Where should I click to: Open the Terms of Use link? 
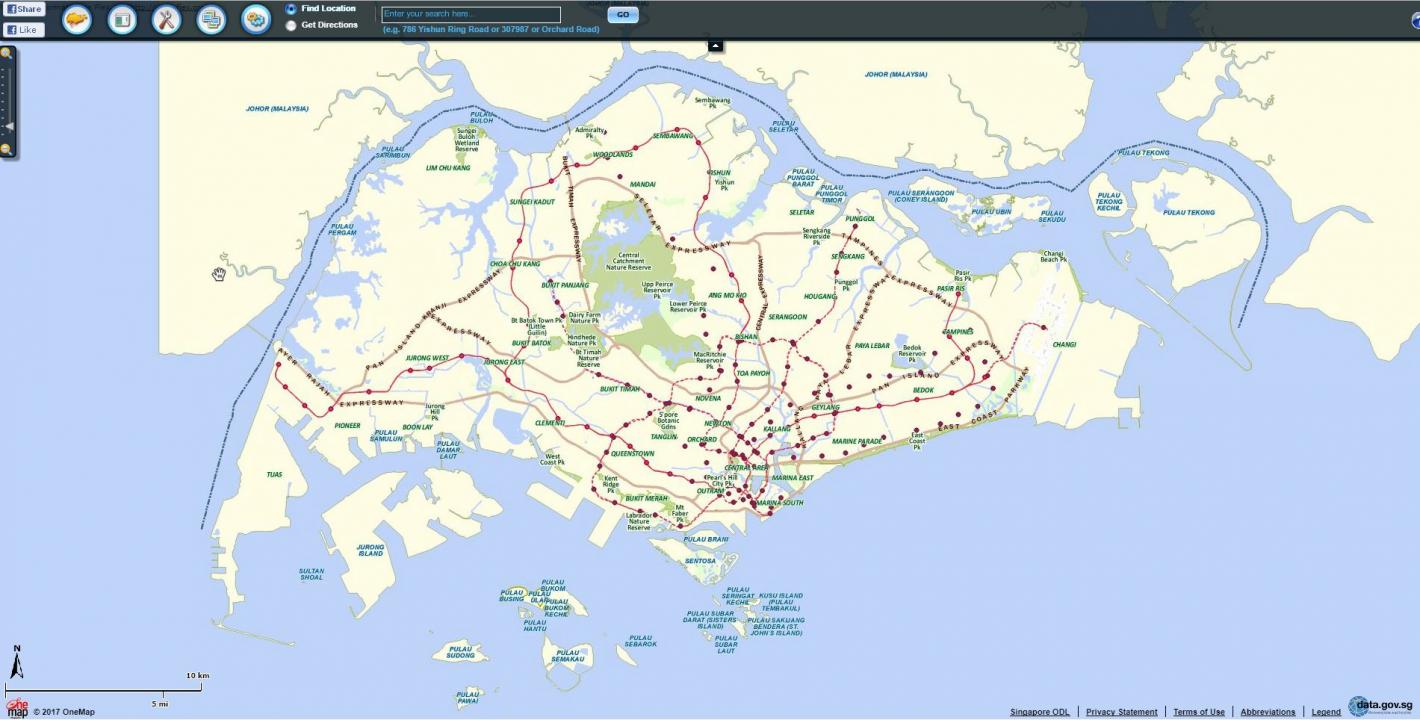[x=1198, y=711]
